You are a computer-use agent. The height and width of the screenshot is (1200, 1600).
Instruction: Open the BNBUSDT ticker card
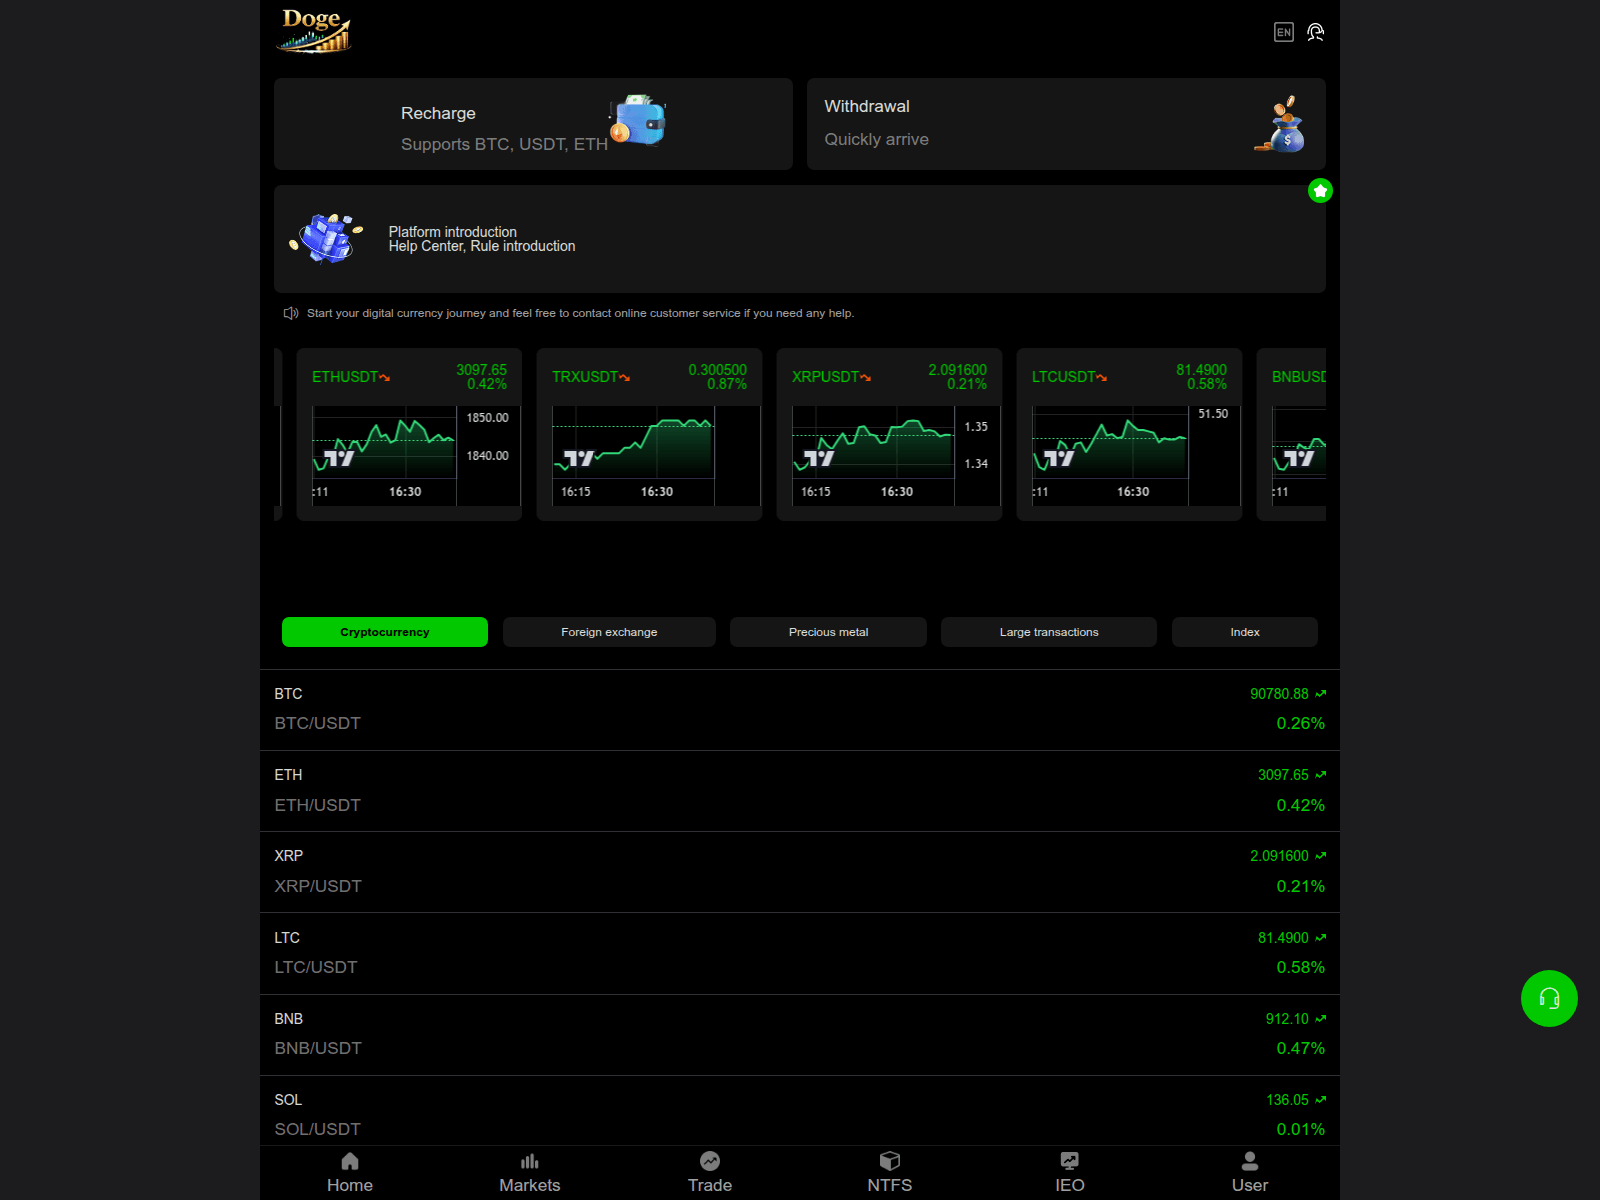(1291, 434)
